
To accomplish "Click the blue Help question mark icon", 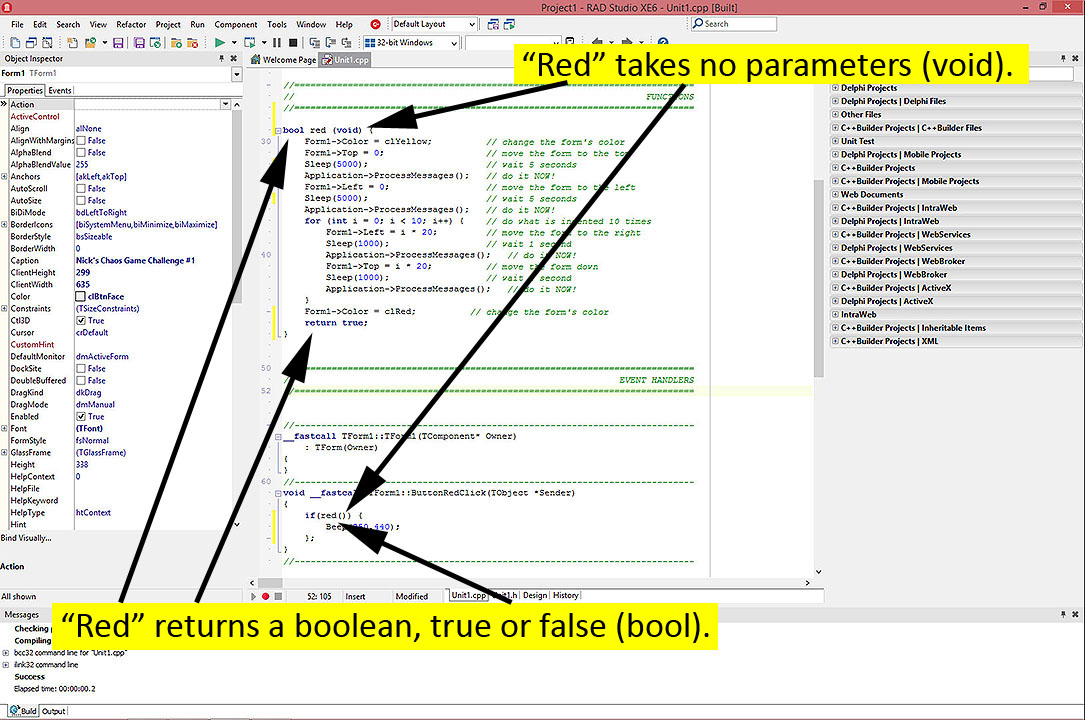I will click(663, 43).
